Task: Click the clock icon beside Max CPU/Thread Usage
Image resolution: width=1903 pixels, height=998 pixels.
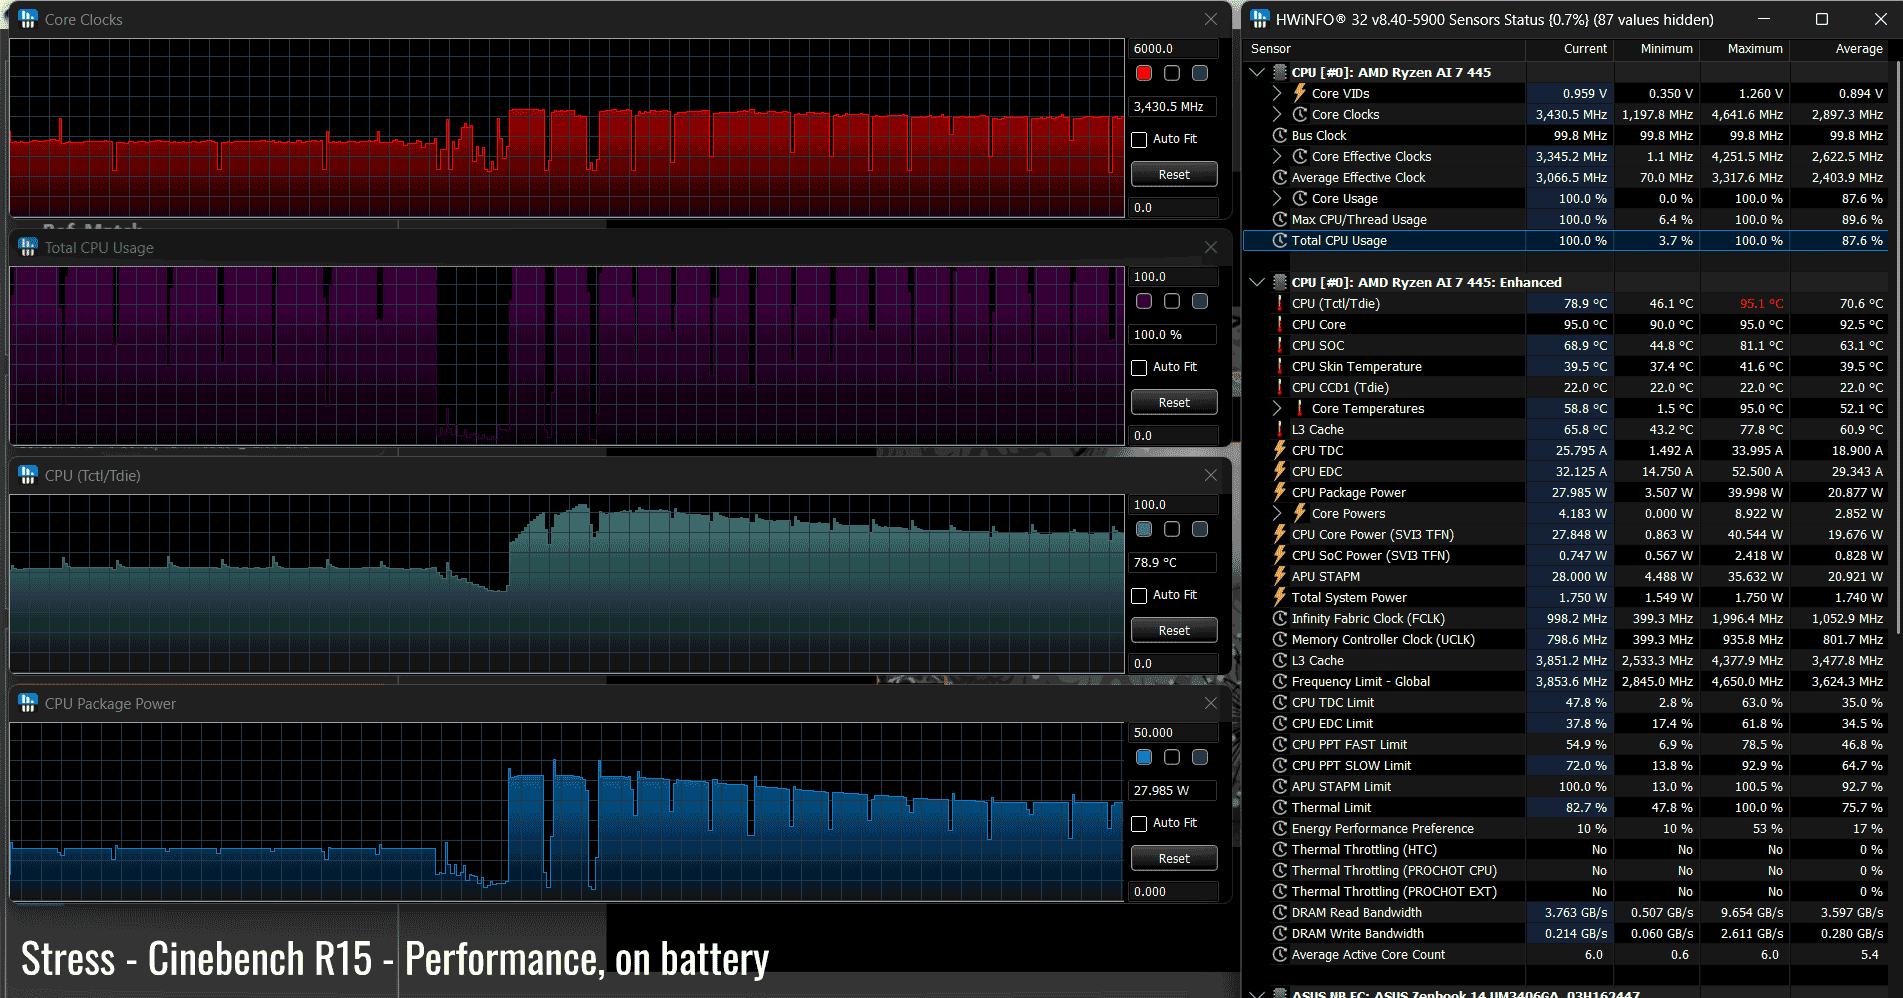Action: [1280, 219]
